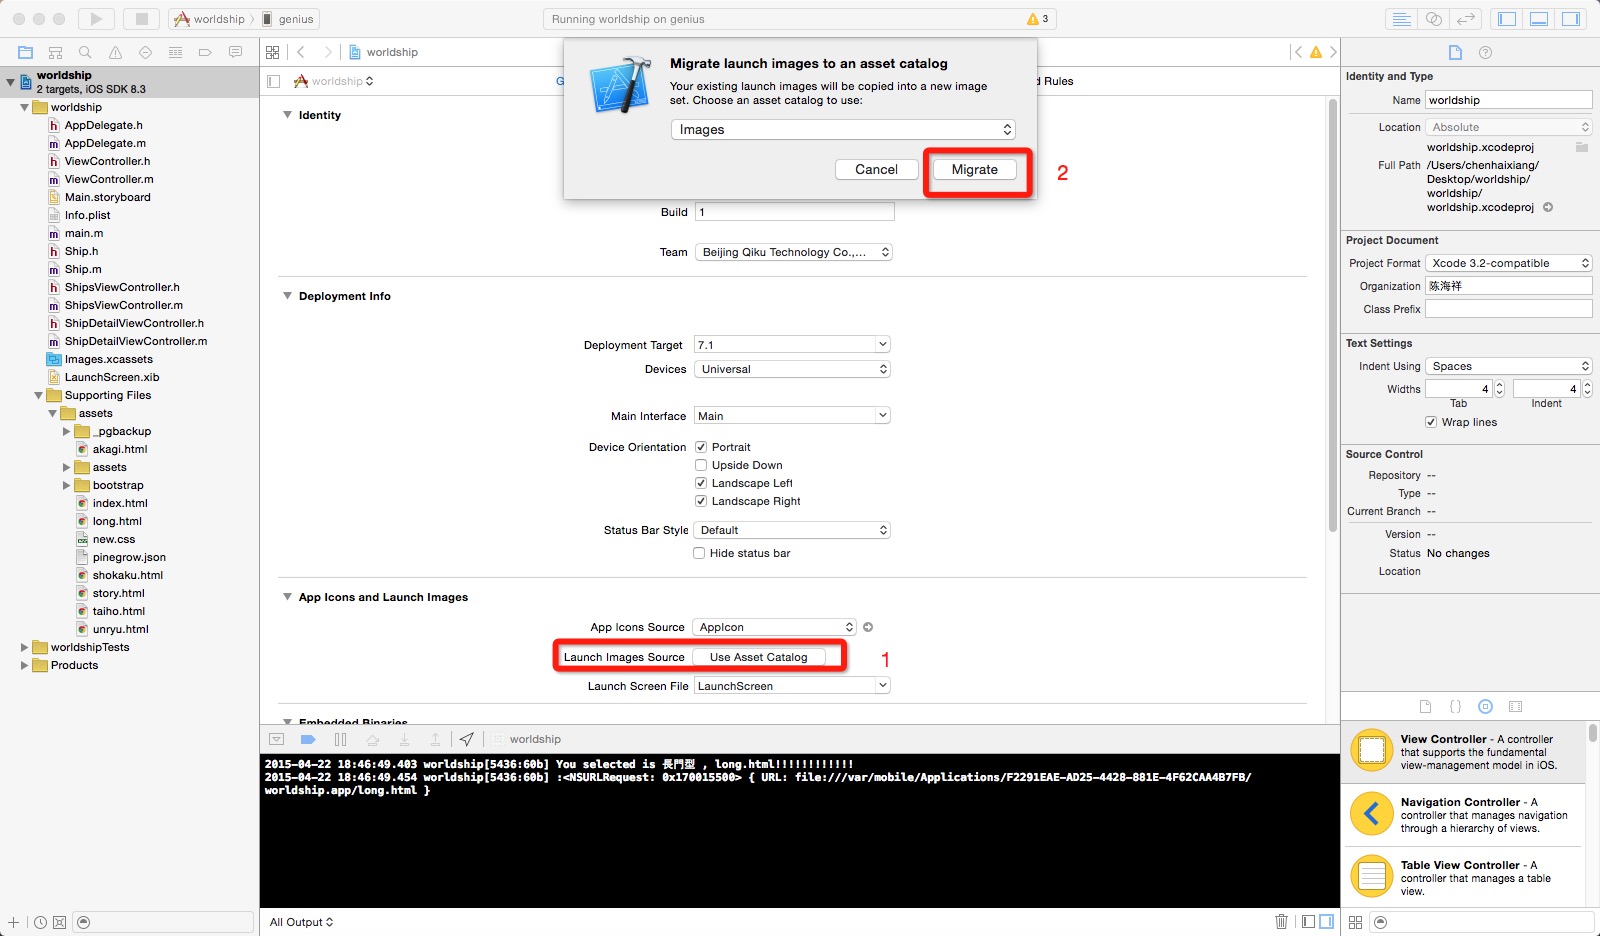Screen dimensions: 1600x936
Task: Increment the Tab width stepper
Action: pyautogui.click(x=1499, y=384)
